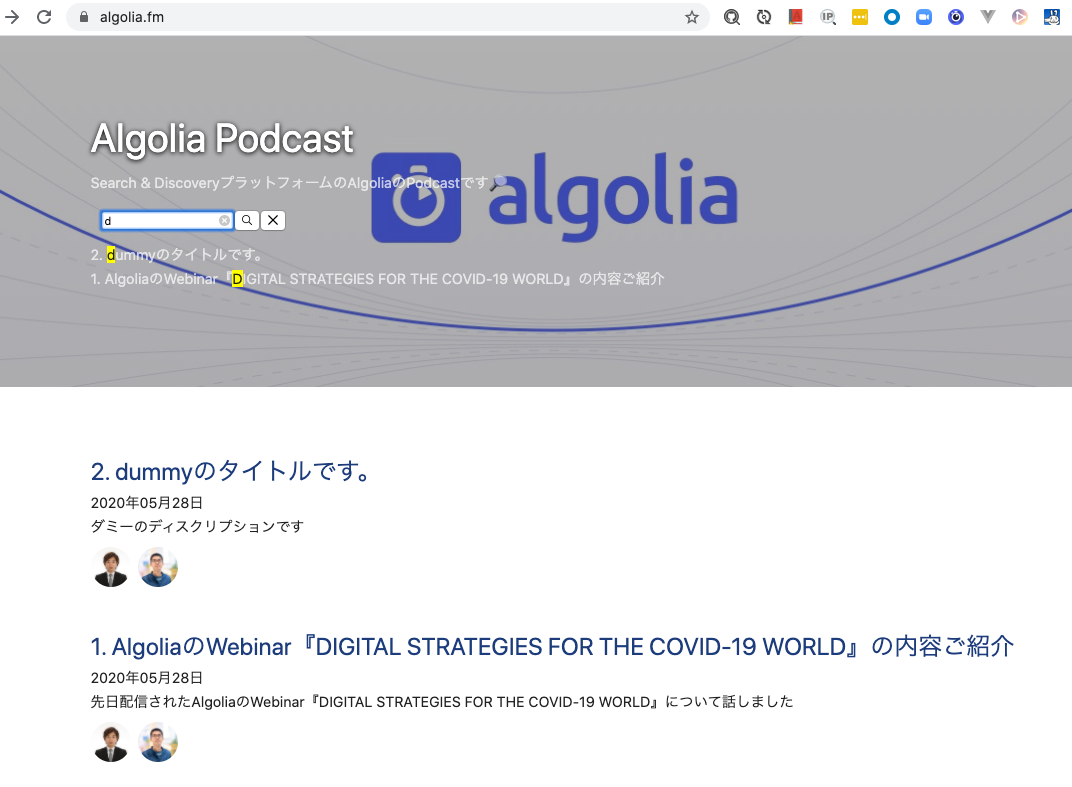1072x787 pixels.
Task: Click second avatar under episode 1
Action: tap(158, 742)
